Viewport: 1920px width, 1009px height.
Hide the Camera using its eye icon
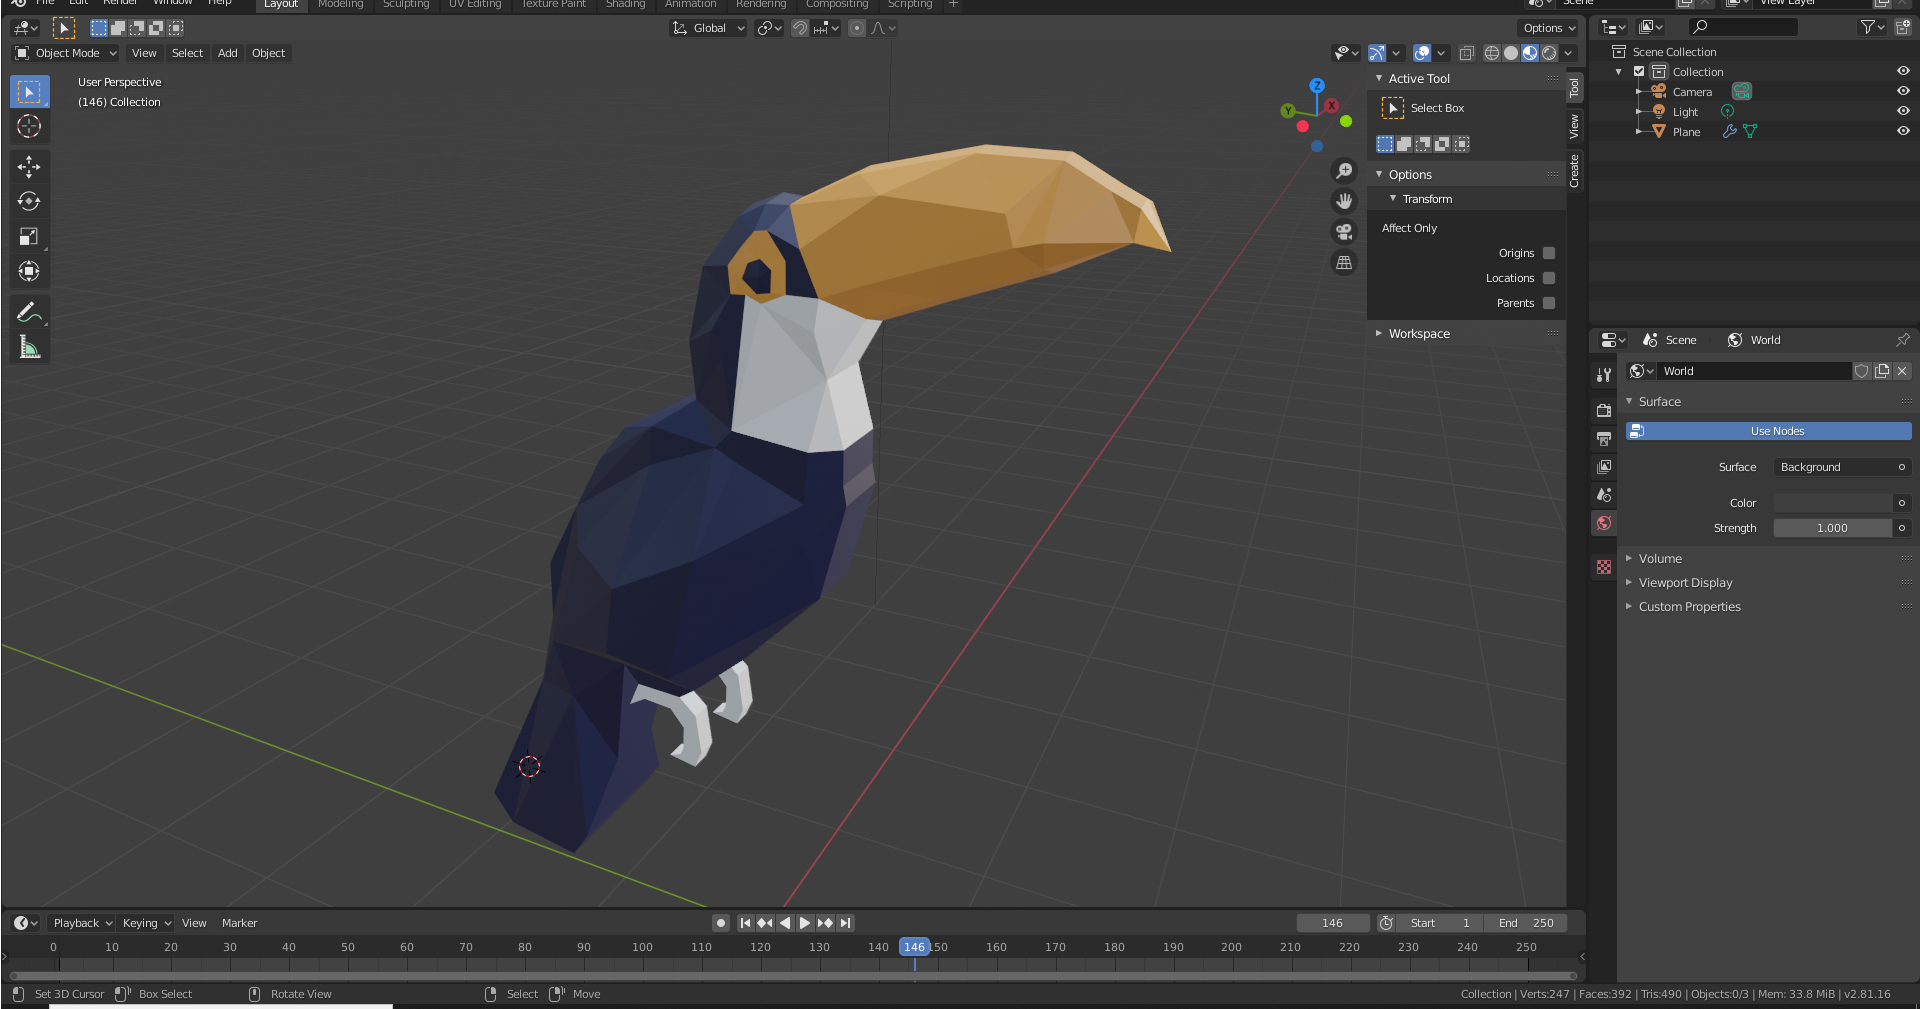click(1903, 91)
